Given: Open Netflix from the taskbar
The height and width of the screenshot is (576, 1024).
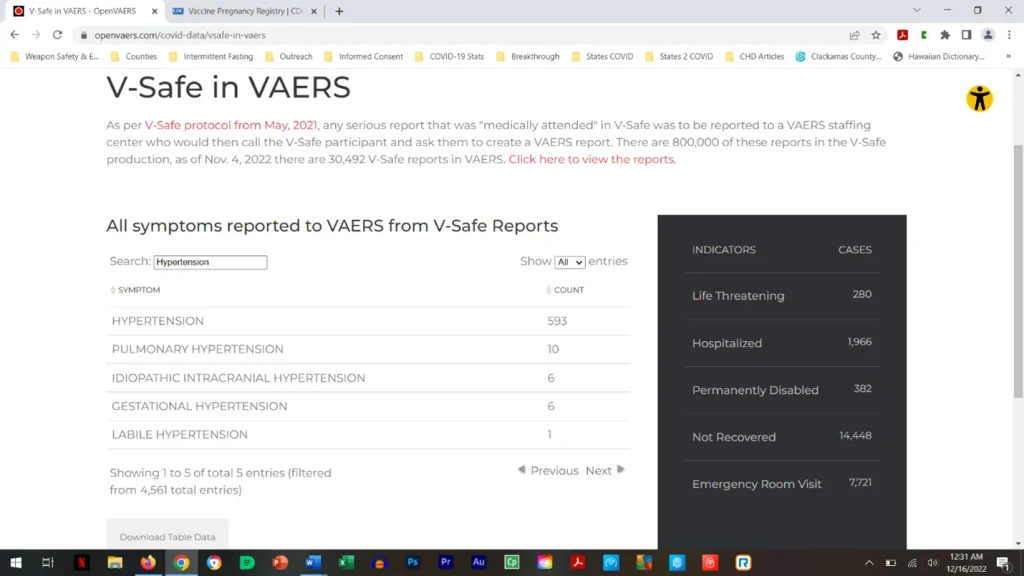Looking at the screenshot, I should click(82, 563).
